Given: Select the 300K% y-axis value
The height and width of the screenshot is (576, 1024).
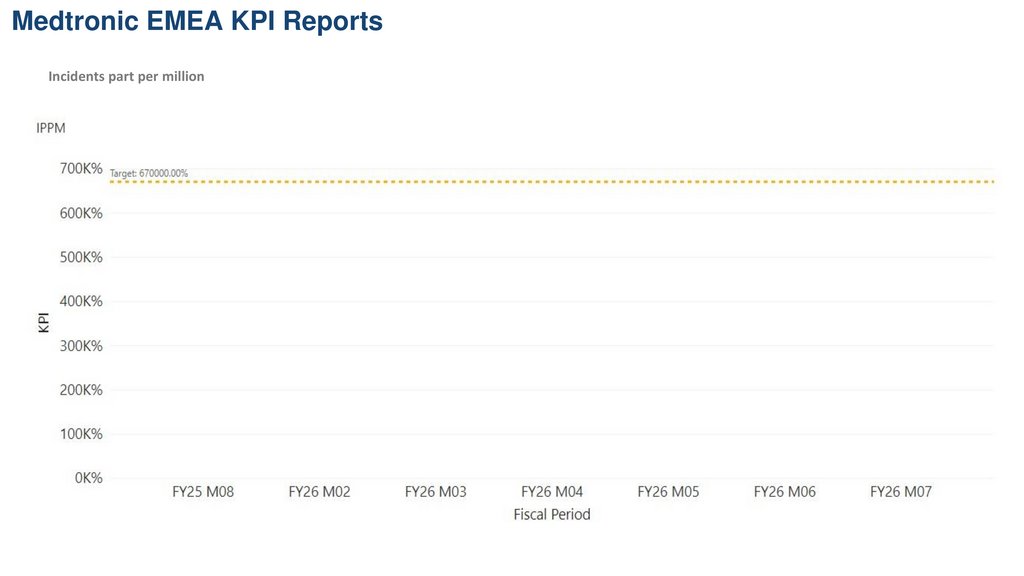Looking at the screenshot, I should point(81,345).
